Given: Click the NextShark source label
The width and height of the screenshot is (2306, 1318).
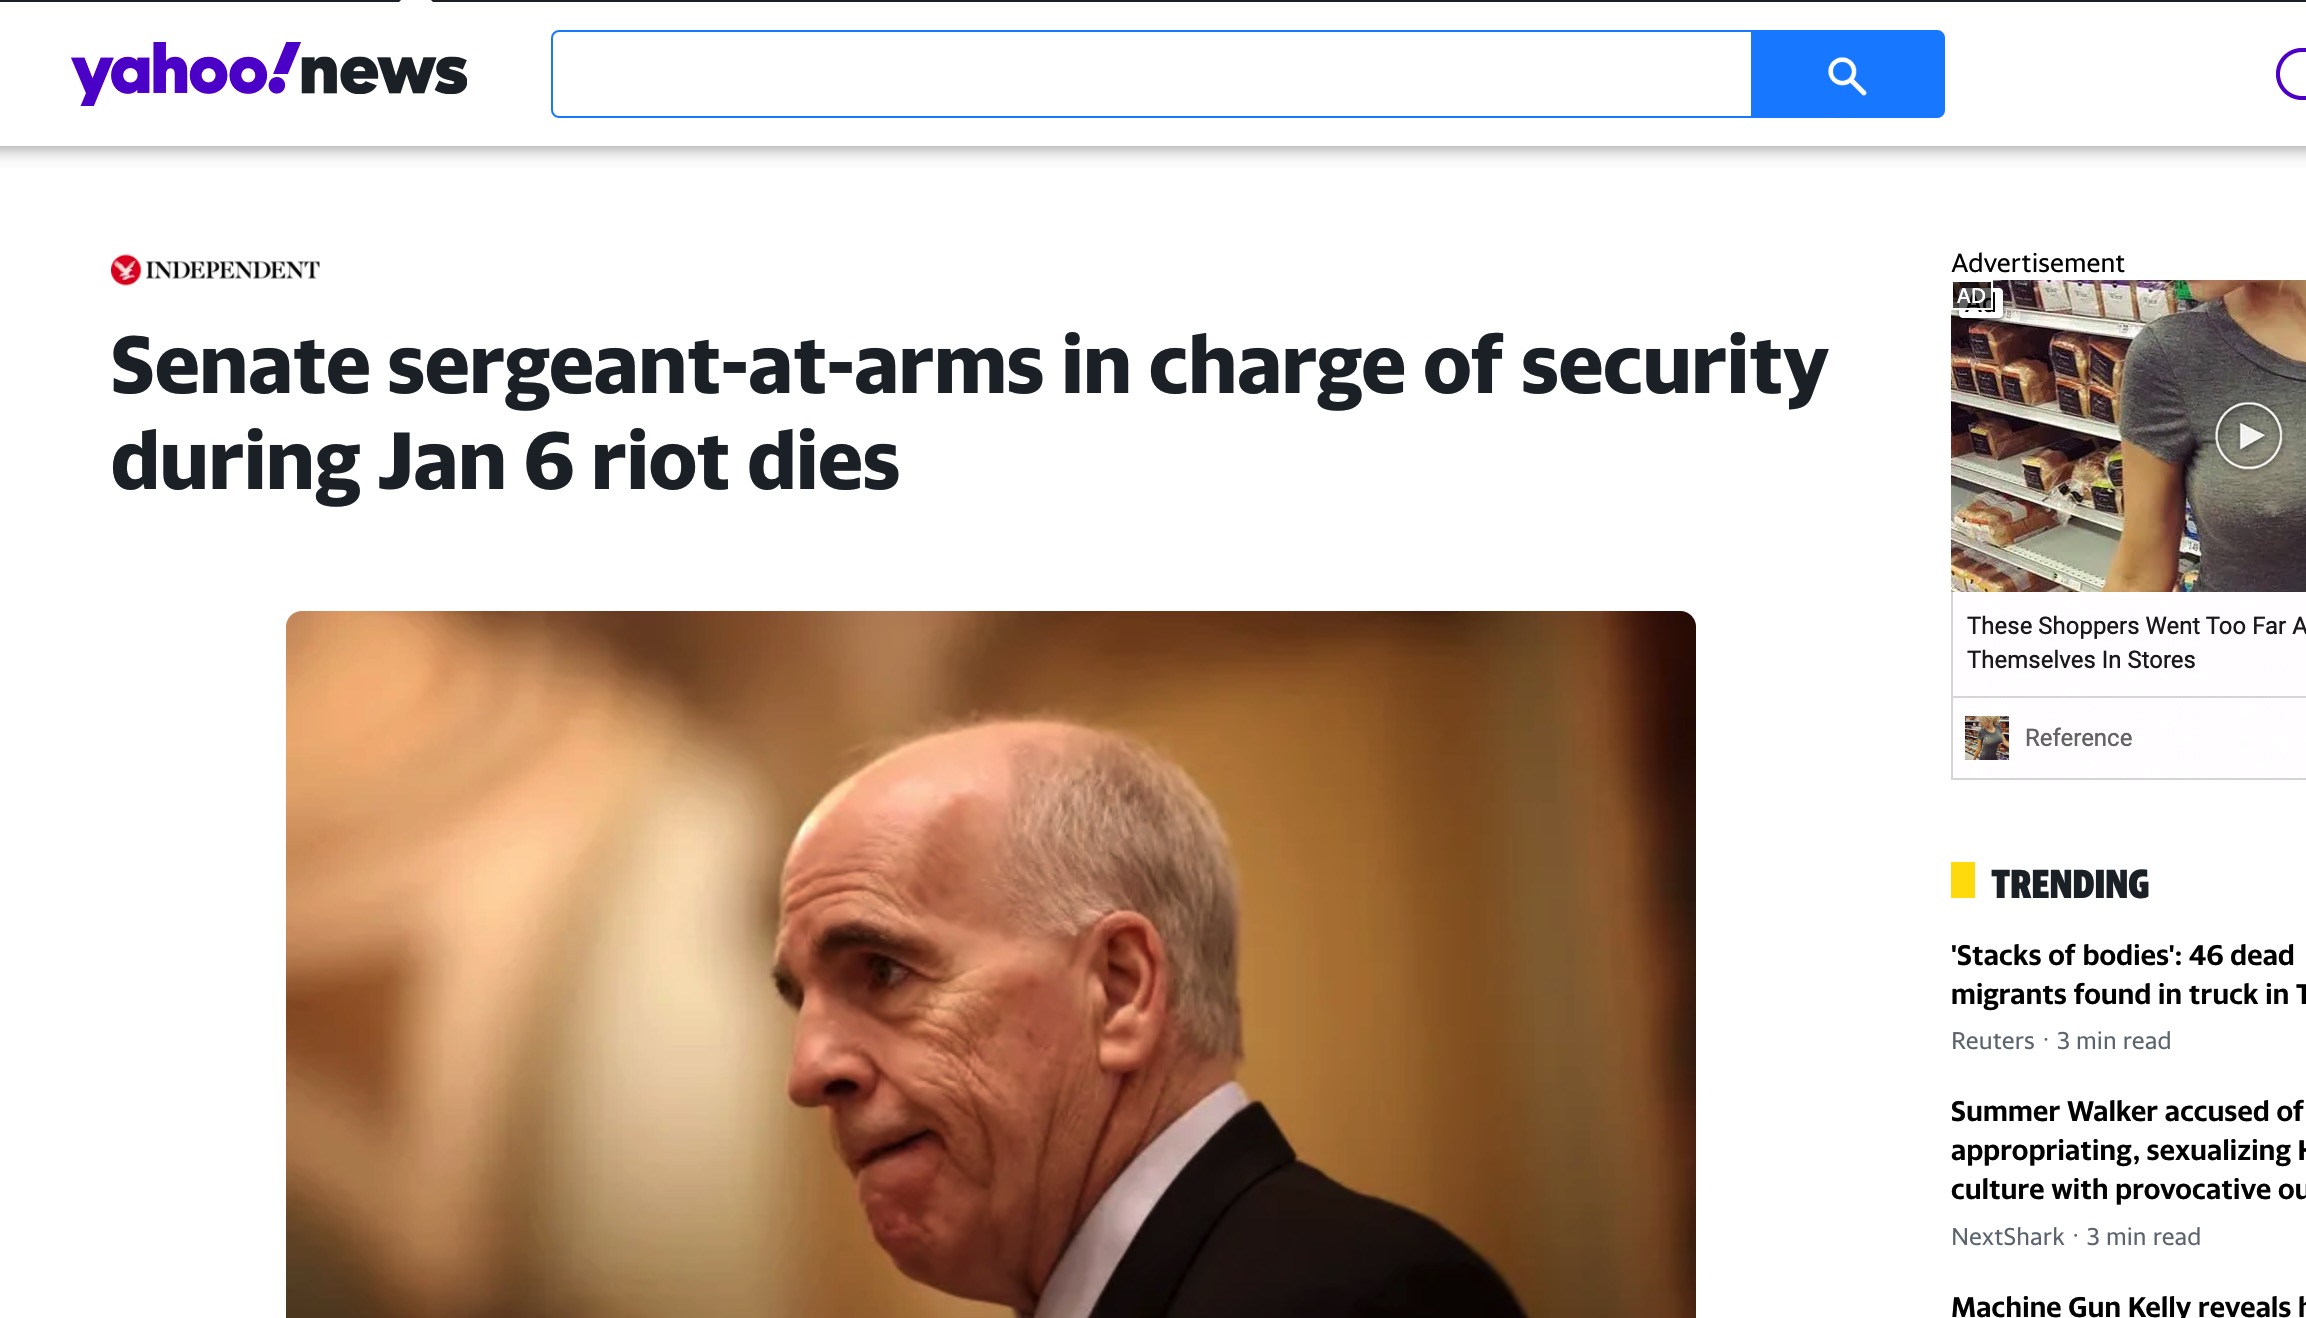Looking at the screenshot, I should pyautogui.click(x=2007, y=1237).
